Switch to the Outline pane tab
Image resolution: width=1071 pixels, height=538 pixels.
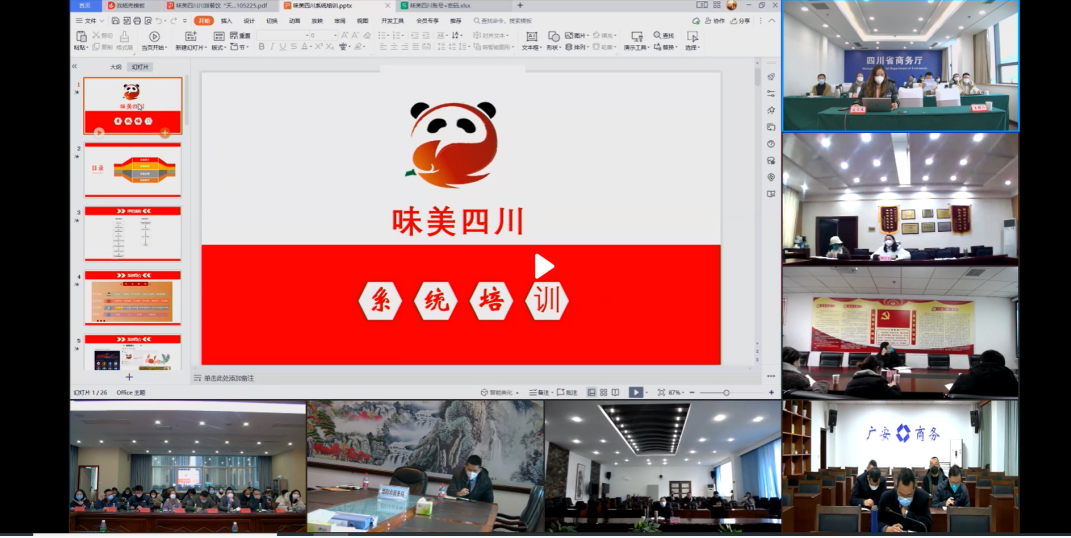pyautogui.click(x=115, y=67)
